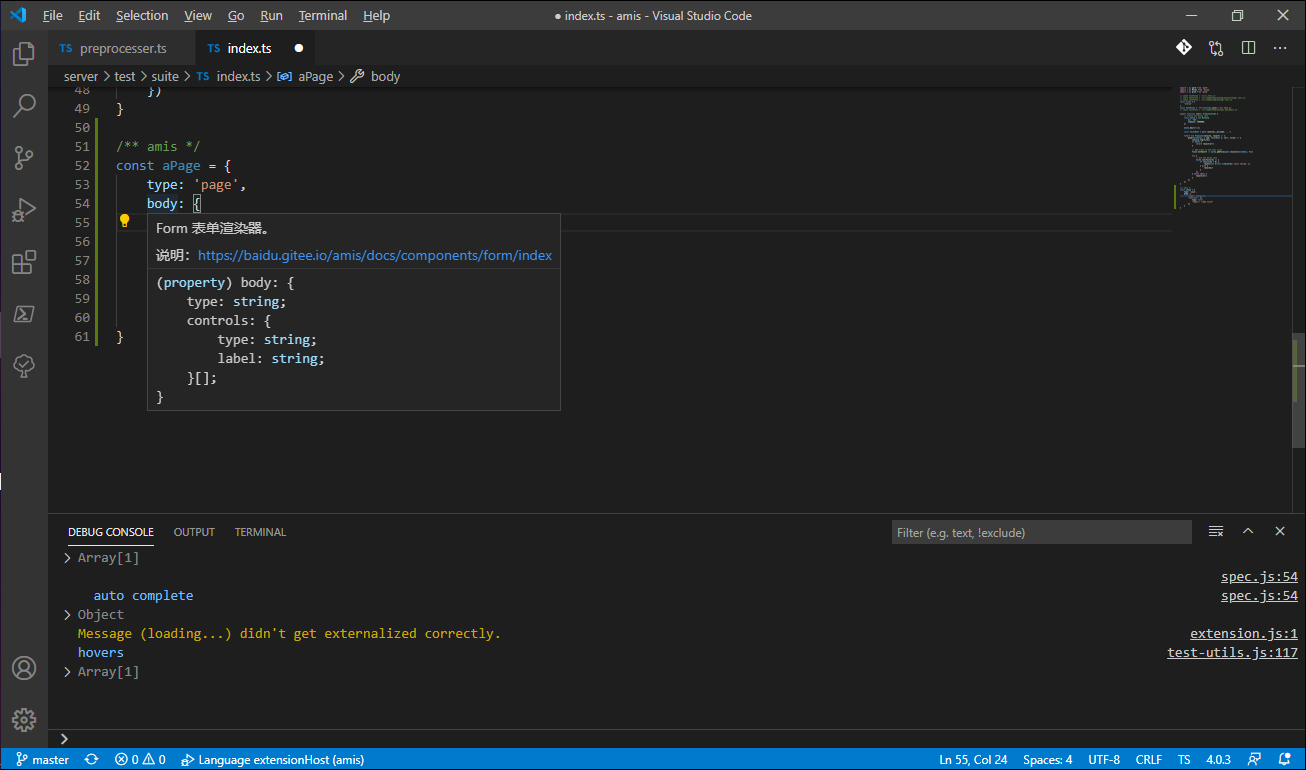This screenshot has width=1306, height=770.
Task: Click the unsaved dot on index.ts tab
Action: point(298,48)
